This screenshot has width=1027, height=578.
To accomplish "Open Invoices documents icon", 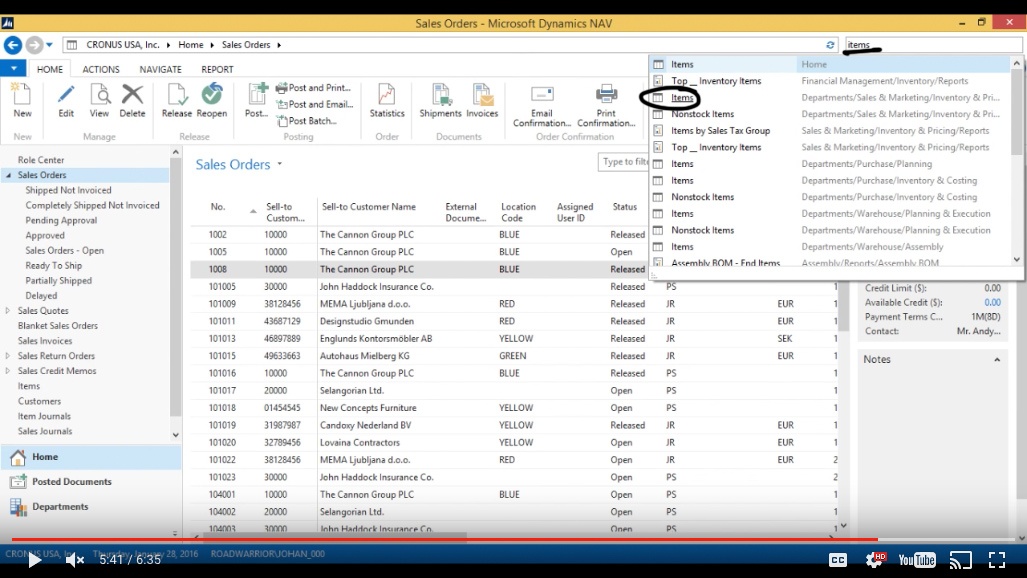I will coord(482,94).
